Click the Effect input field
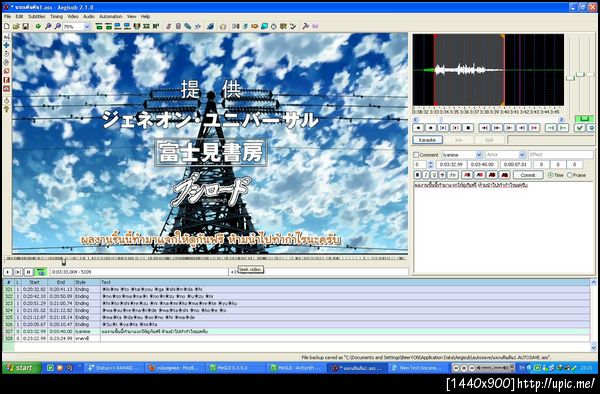The height and width of the screenshot is (394, 600). click(561, 155)
